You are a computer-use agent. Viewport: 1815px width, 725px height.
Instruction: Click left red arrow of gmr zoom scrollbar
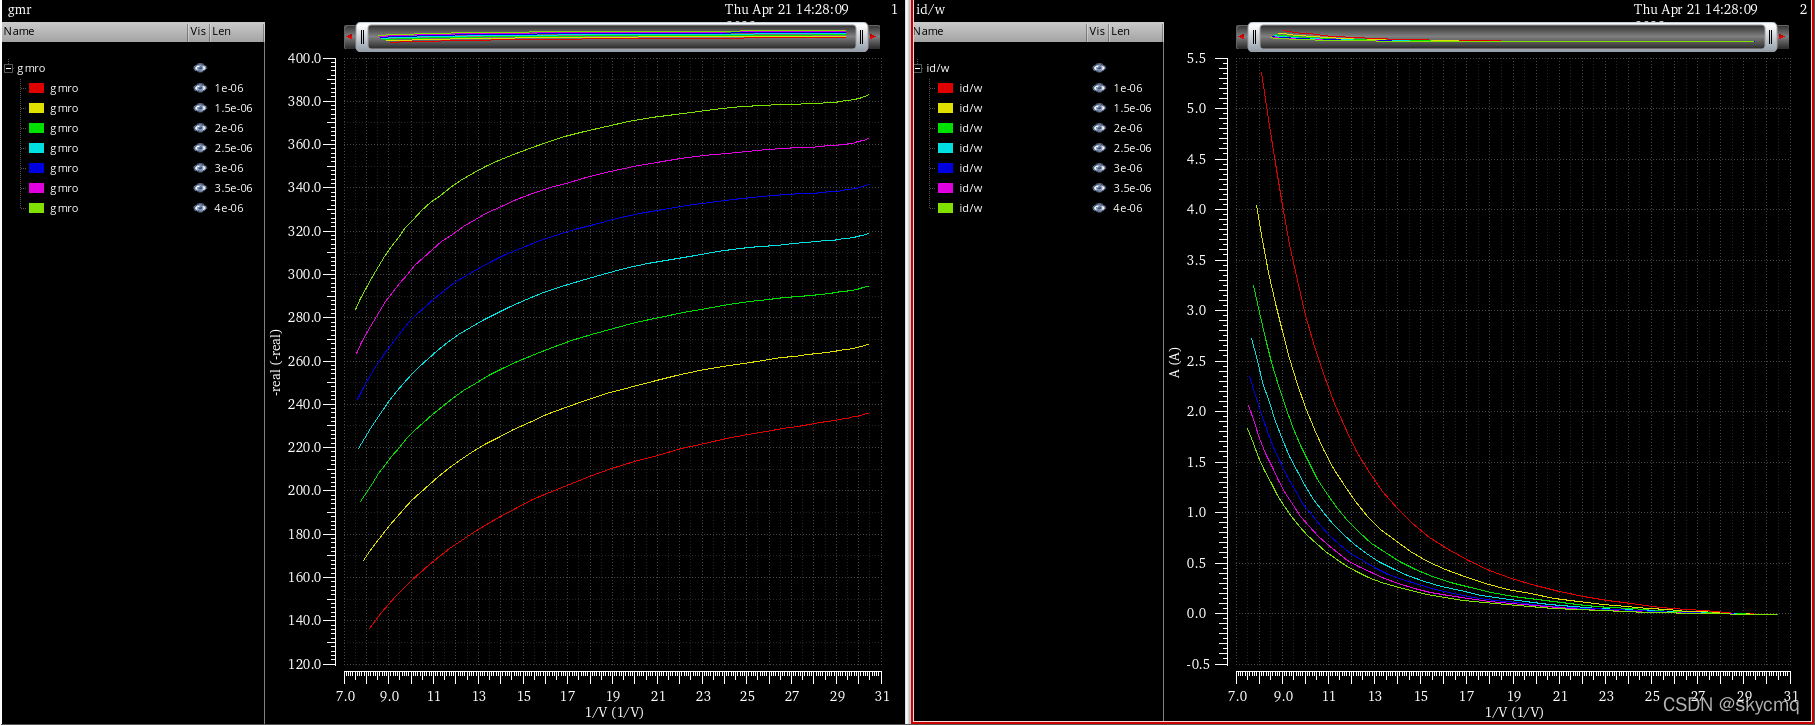tap(349, 37)
